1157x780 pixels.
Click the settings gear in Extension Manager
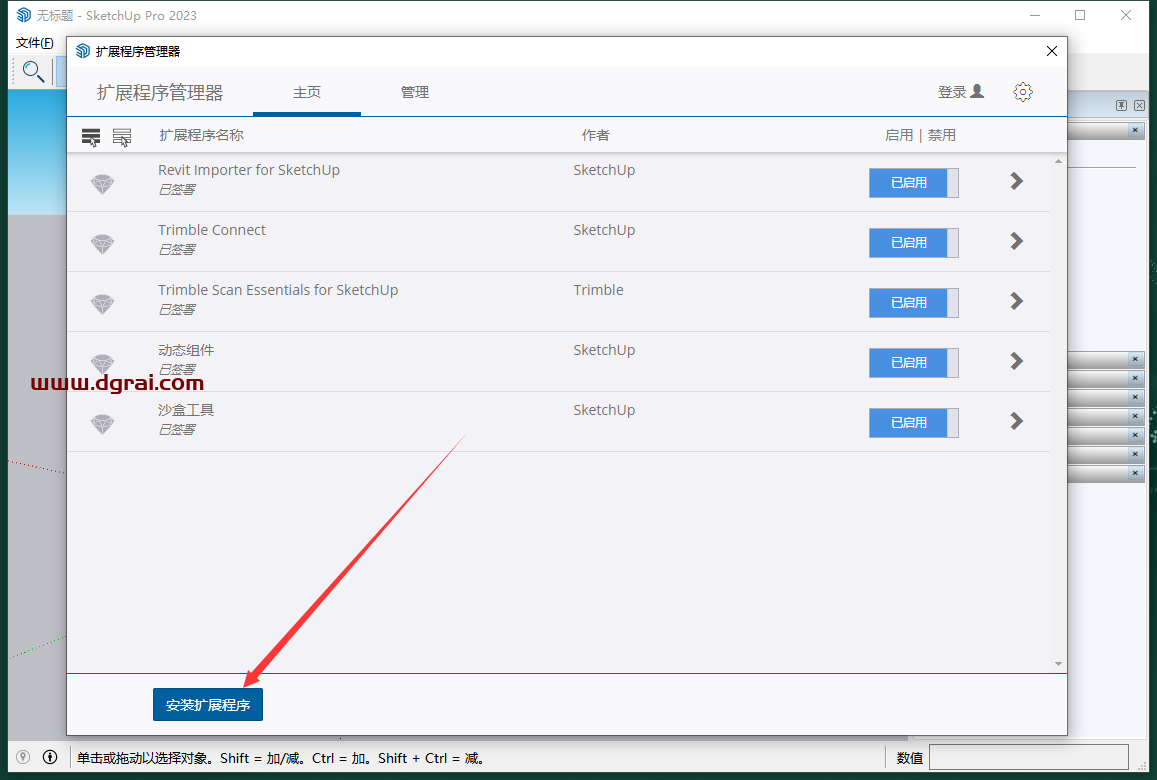click(1023, 92)
